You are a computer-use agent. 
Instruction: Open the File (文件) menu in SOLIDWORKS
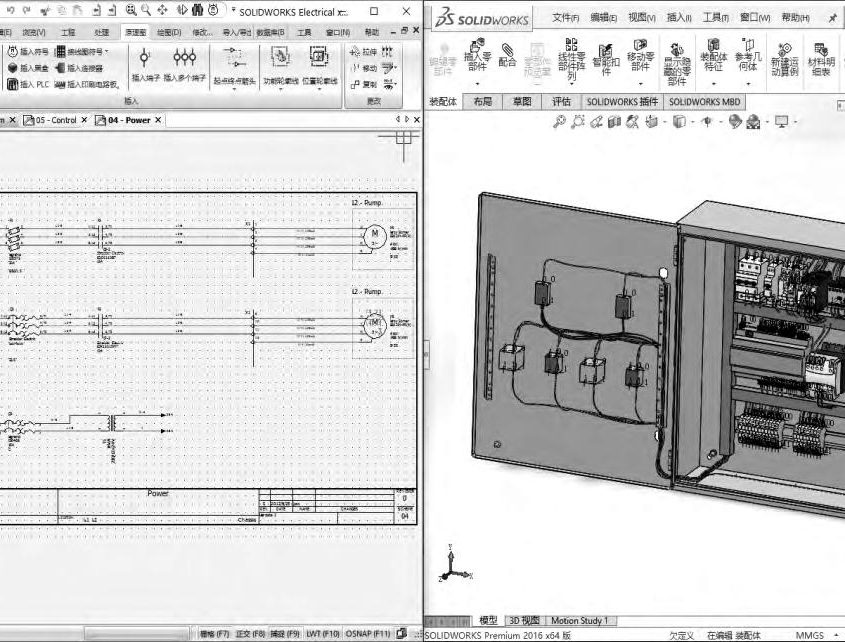pyautogui.click(x=565, y=18)
